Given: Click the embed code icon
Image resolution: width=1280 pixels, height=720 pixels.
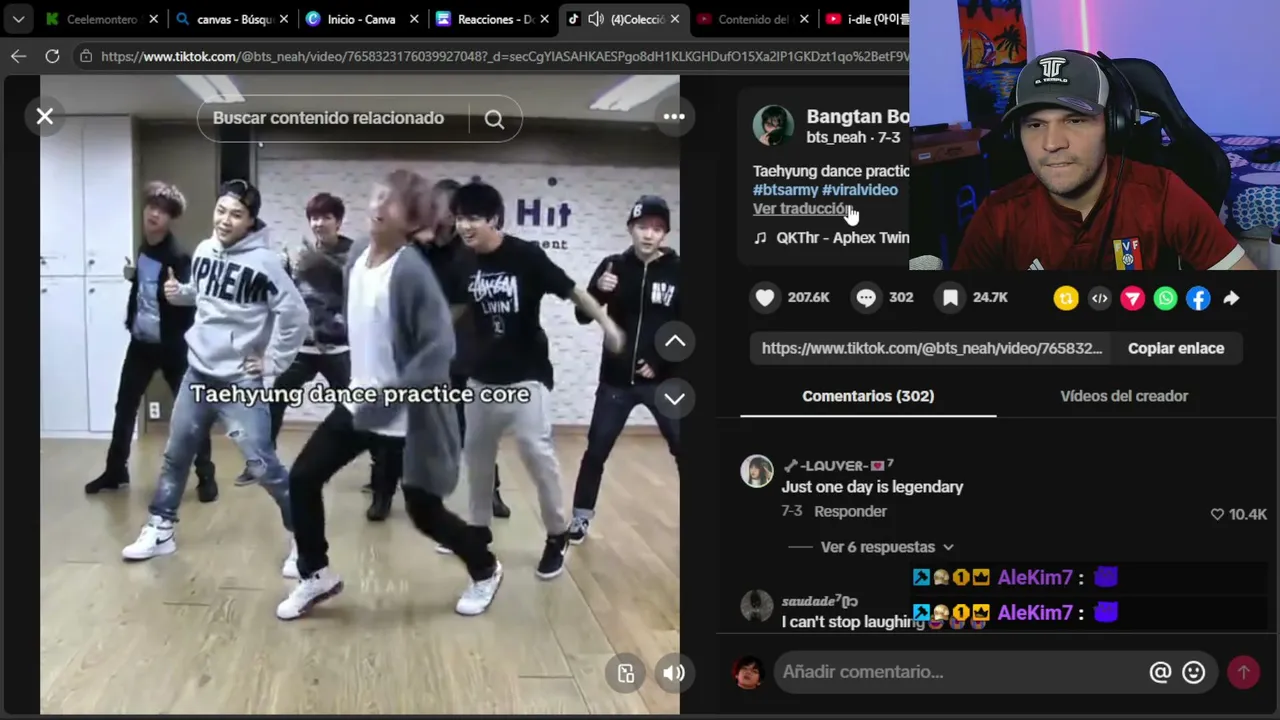Looking at the screenshot, I should [x=1099, y=298].
